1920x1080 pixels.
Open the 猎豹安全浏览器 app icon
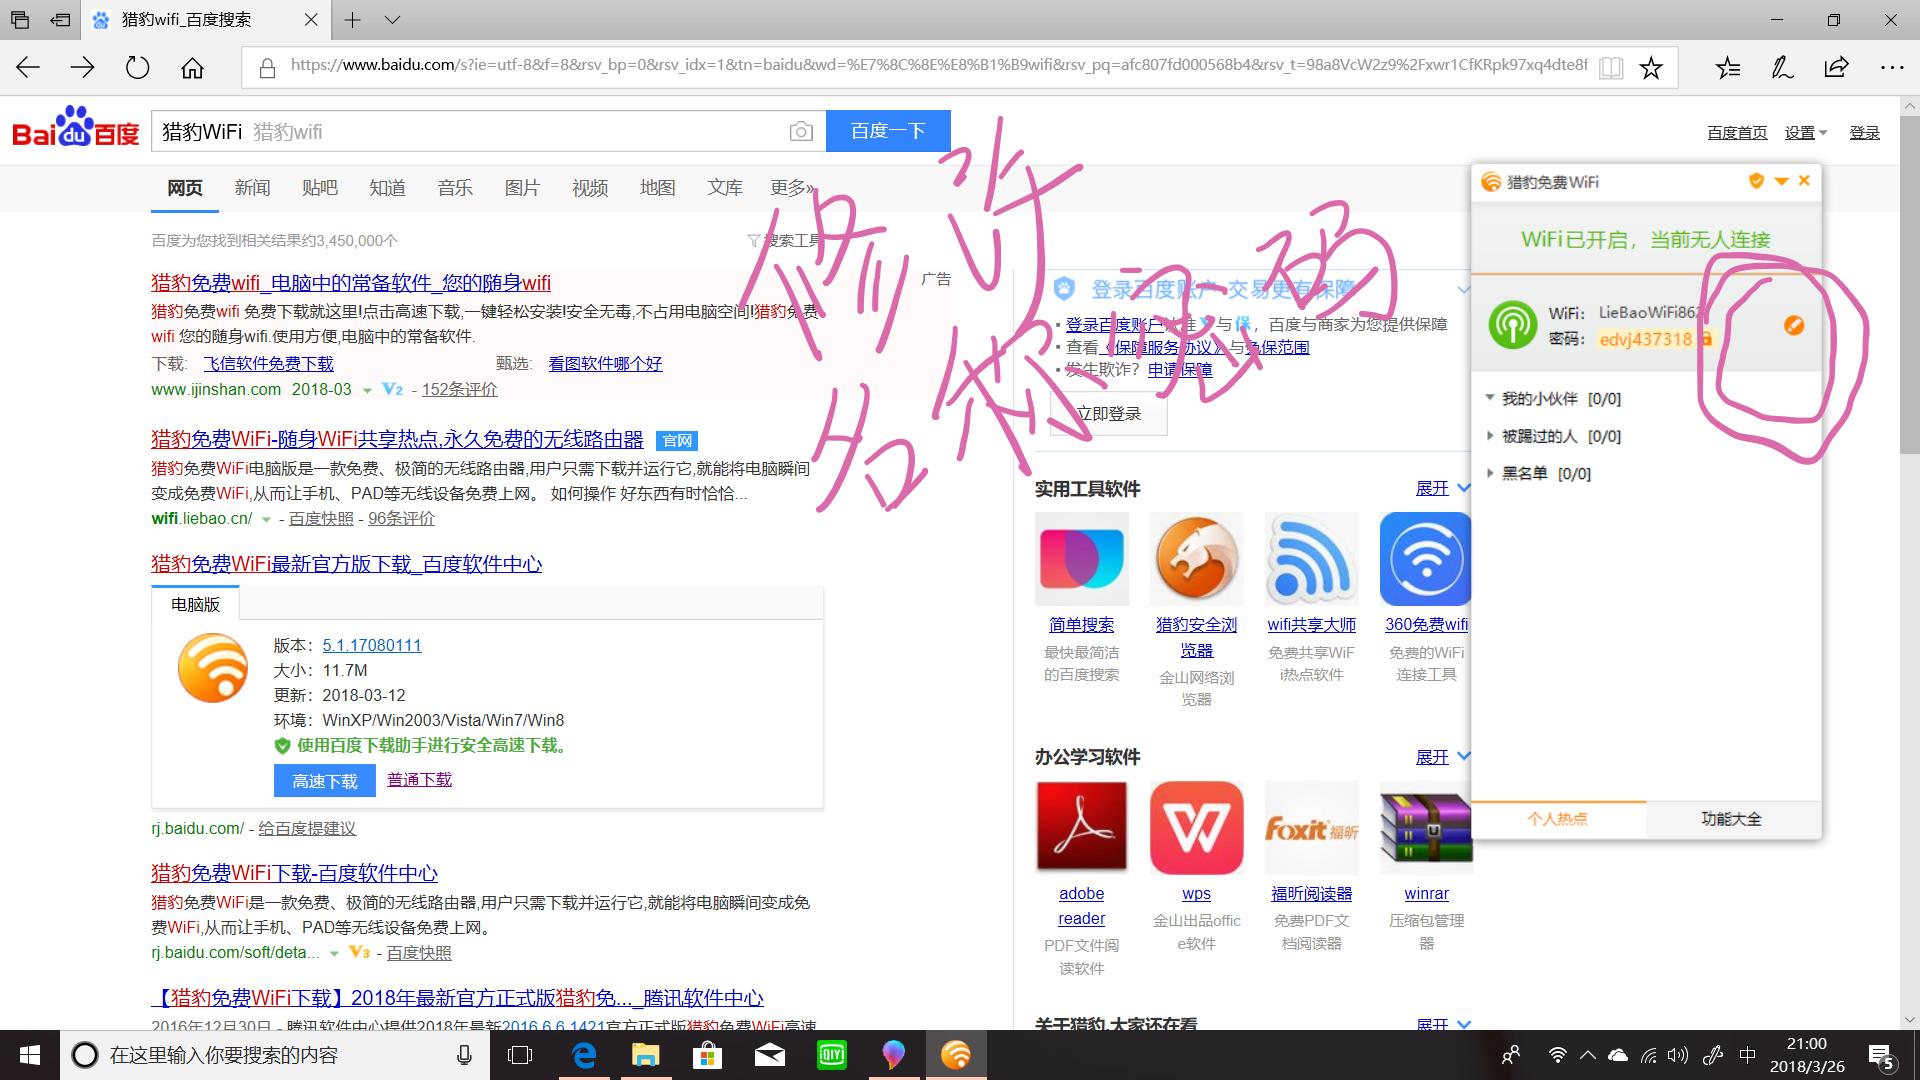(1196, 558)
